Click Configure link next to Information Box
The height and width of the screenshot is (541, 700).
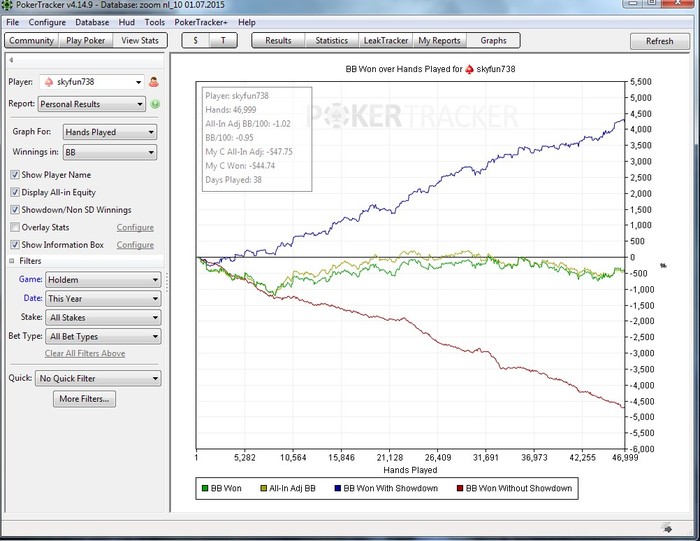[x=135, y=245]
